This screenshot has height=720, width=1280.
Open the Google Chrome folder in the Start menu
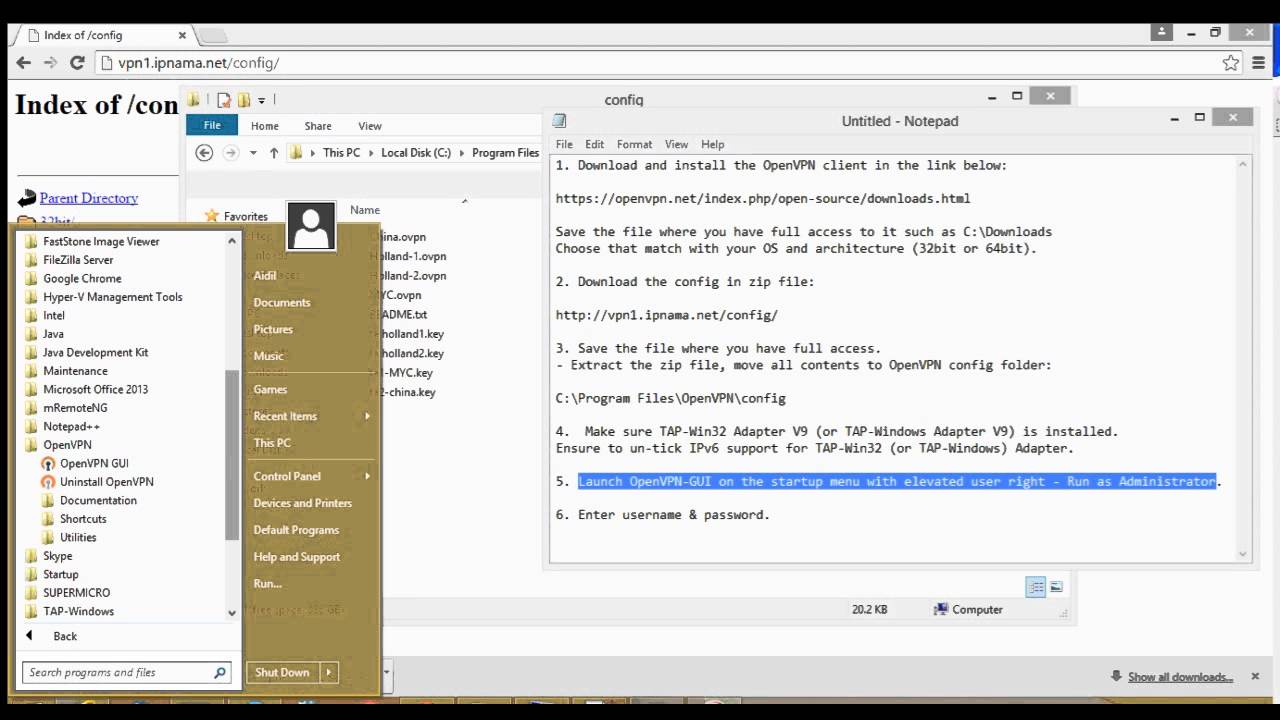point(82,279)
